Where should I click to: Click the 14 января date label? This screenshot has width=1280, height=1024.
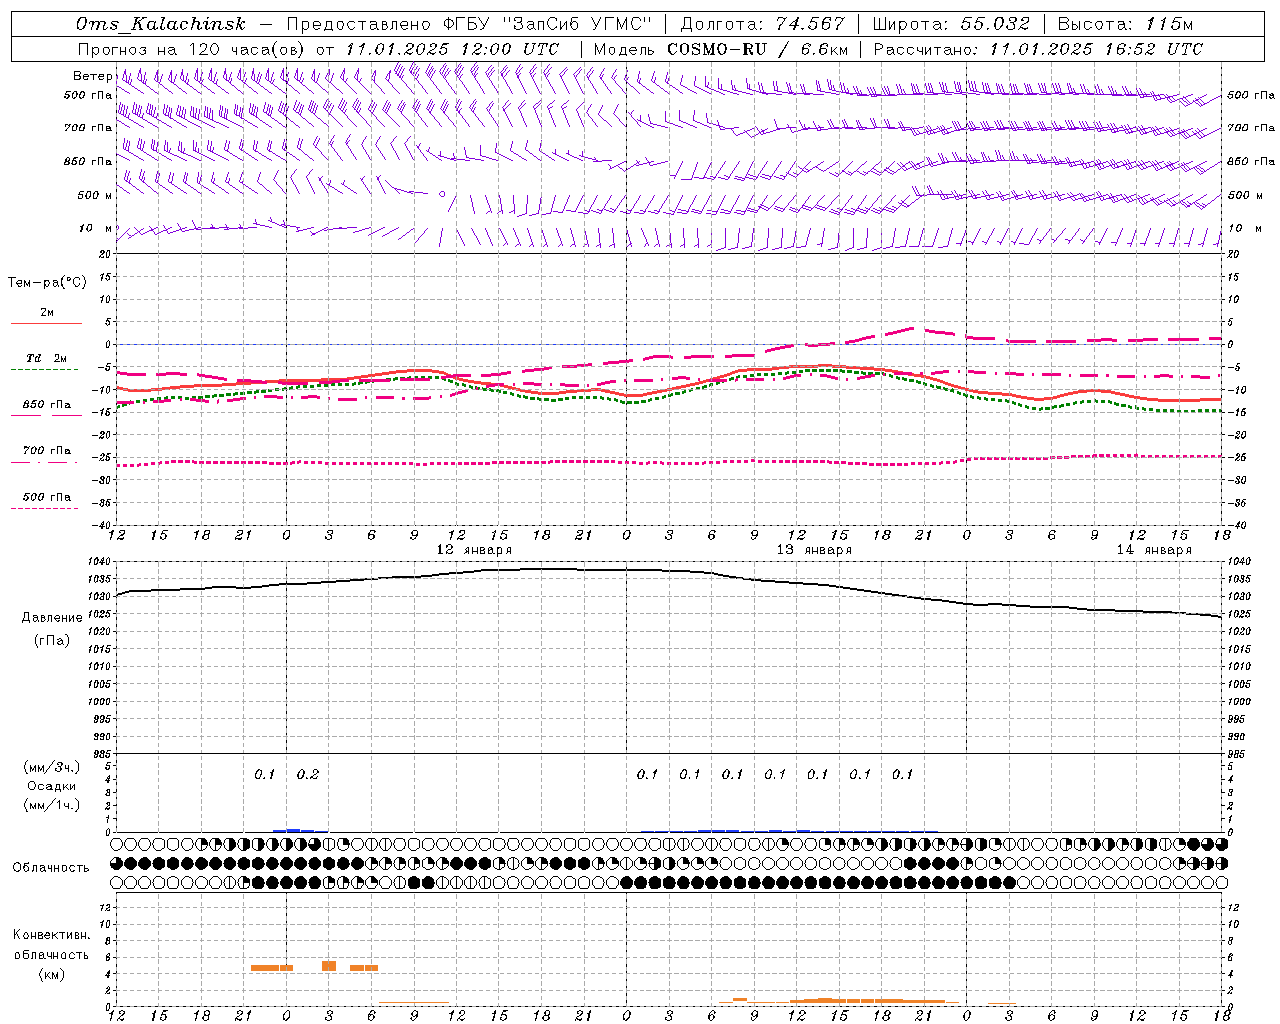click(x=1154, y=550)
